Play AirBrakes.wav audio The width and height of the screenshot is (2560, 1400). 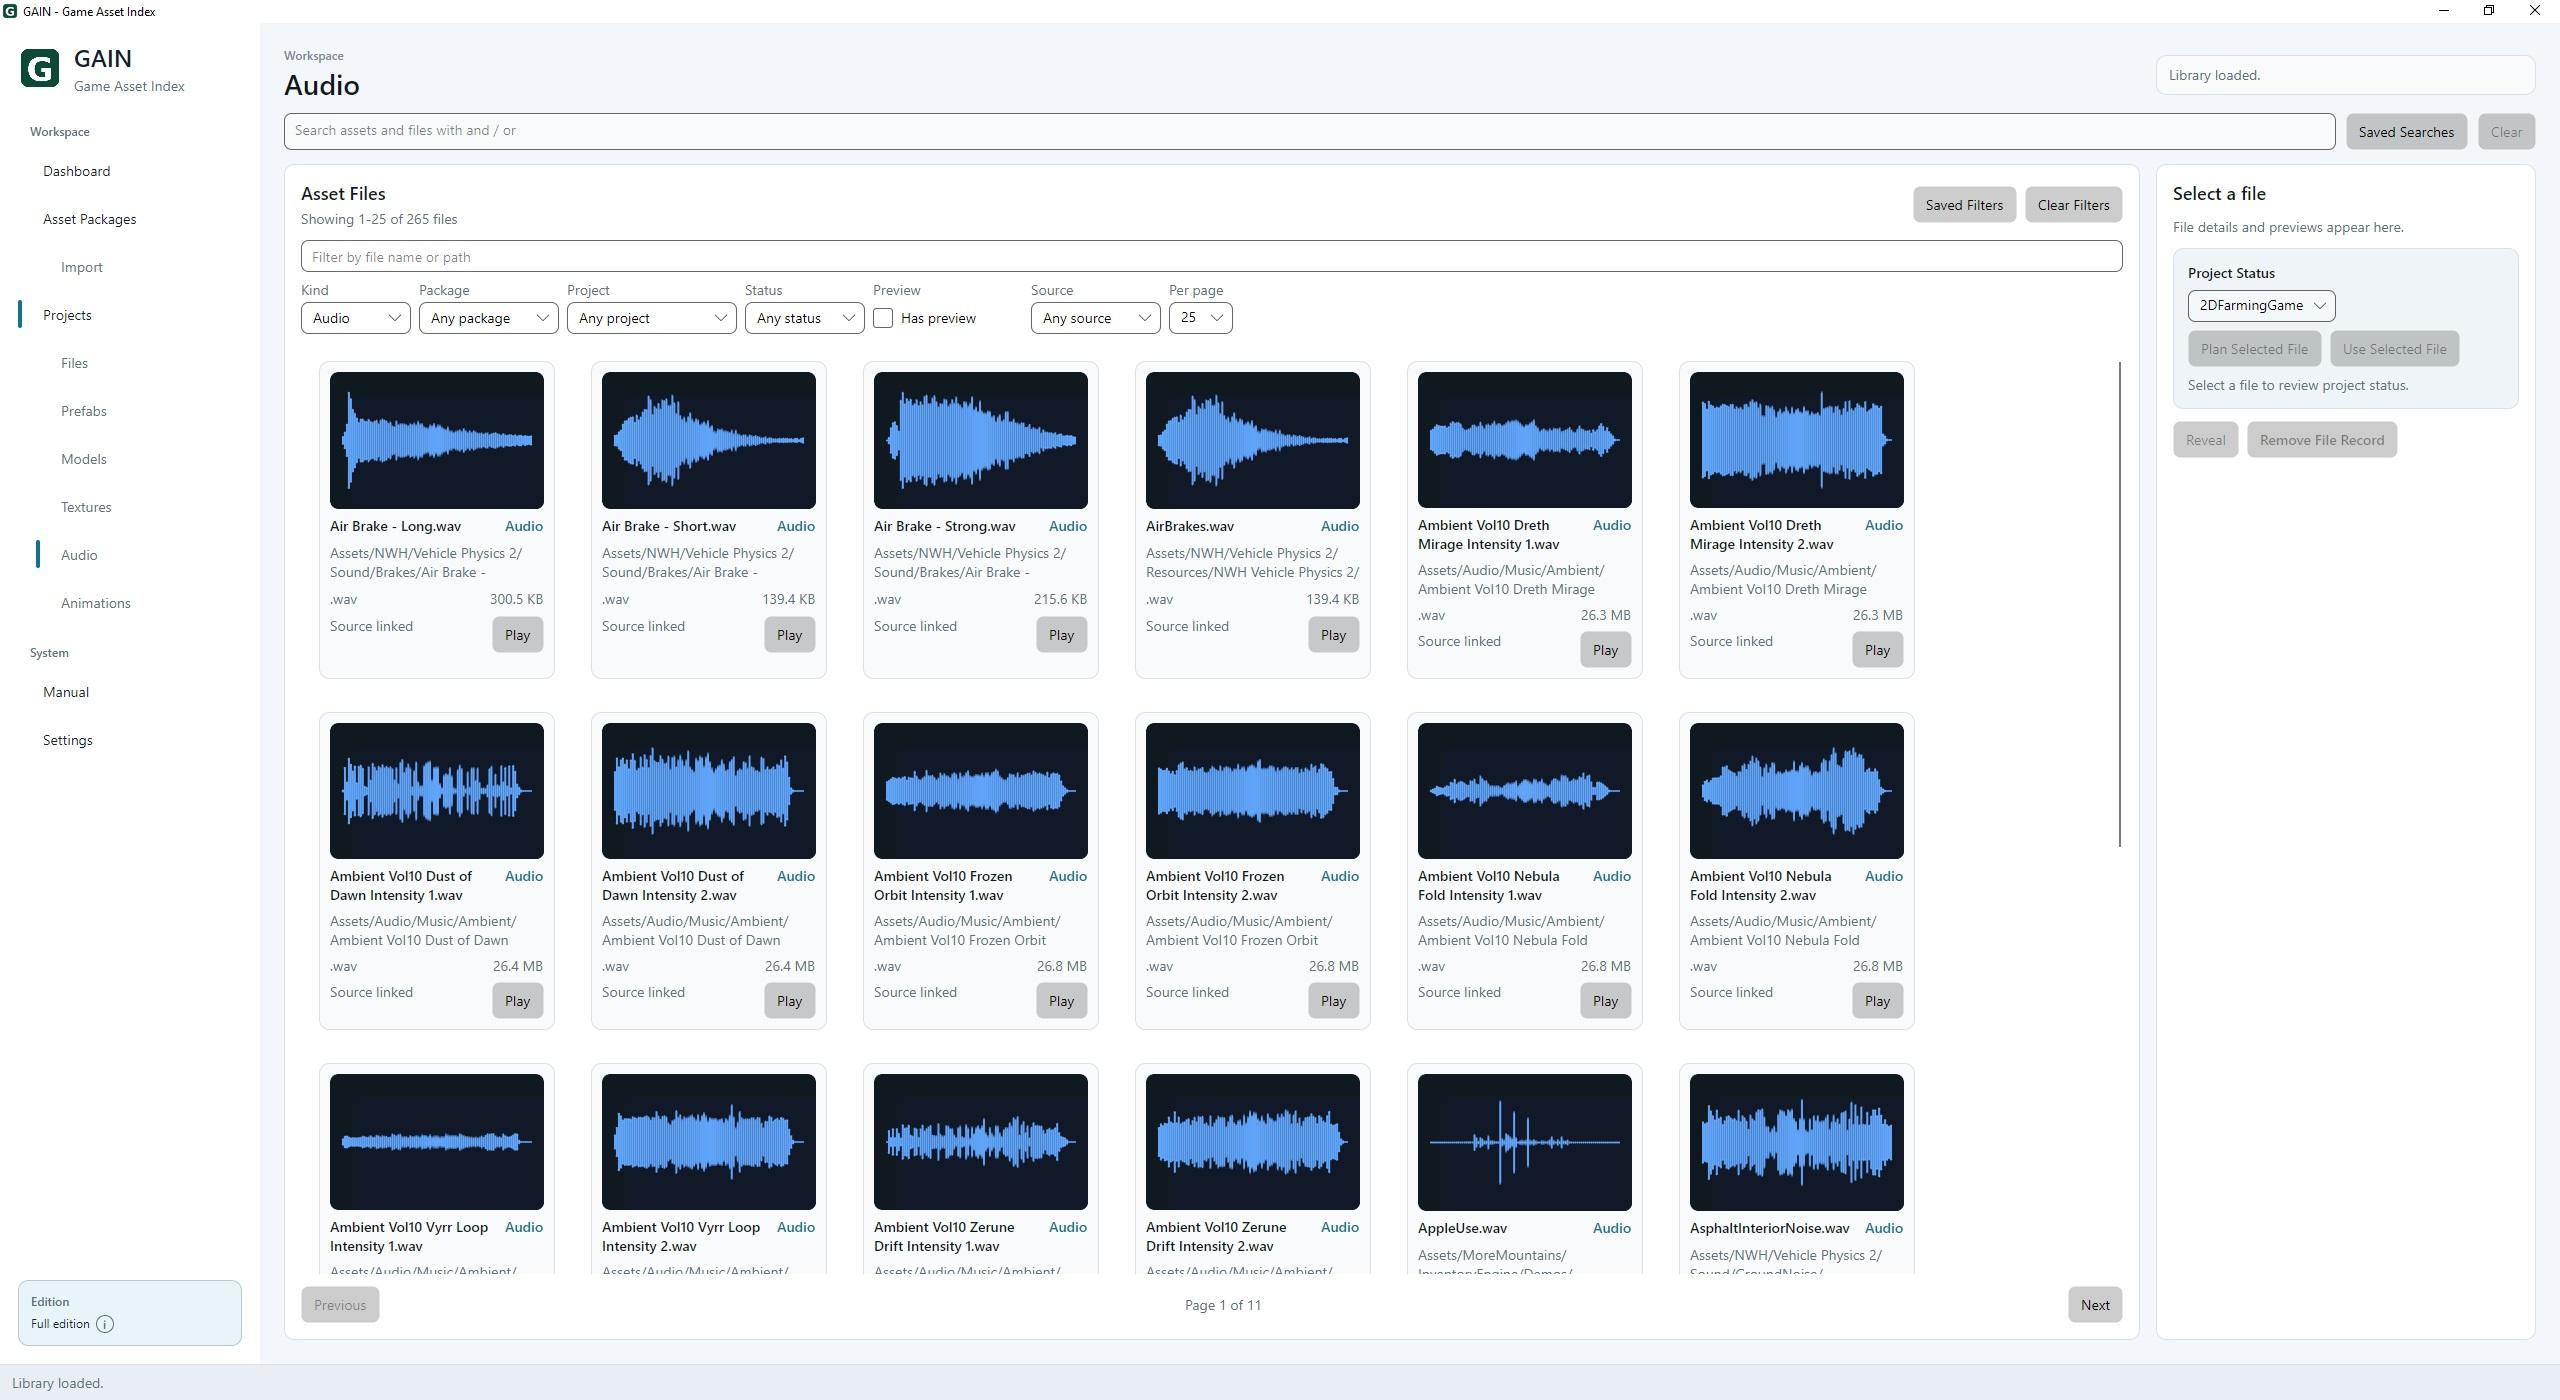(x=1333, y=635)
